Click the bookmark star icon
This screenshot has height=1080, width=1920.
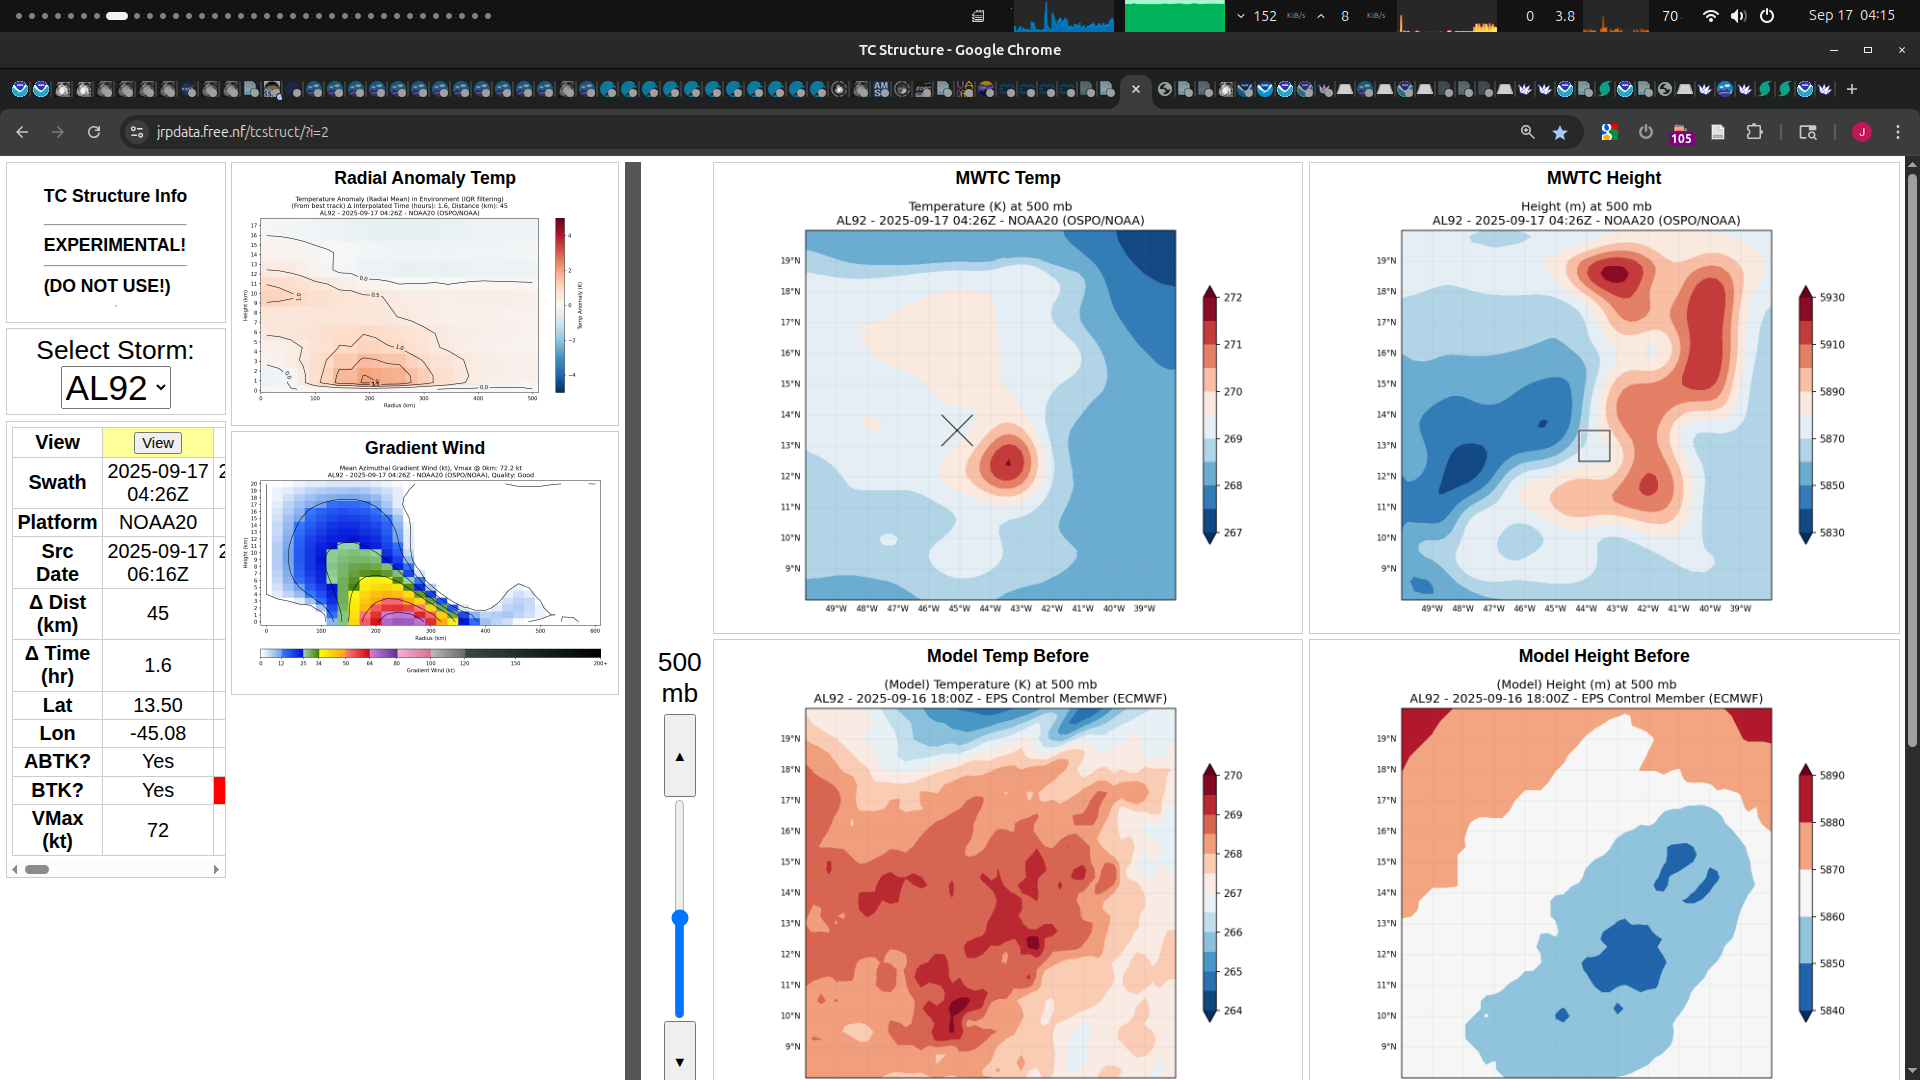[x=1560, y=132]
